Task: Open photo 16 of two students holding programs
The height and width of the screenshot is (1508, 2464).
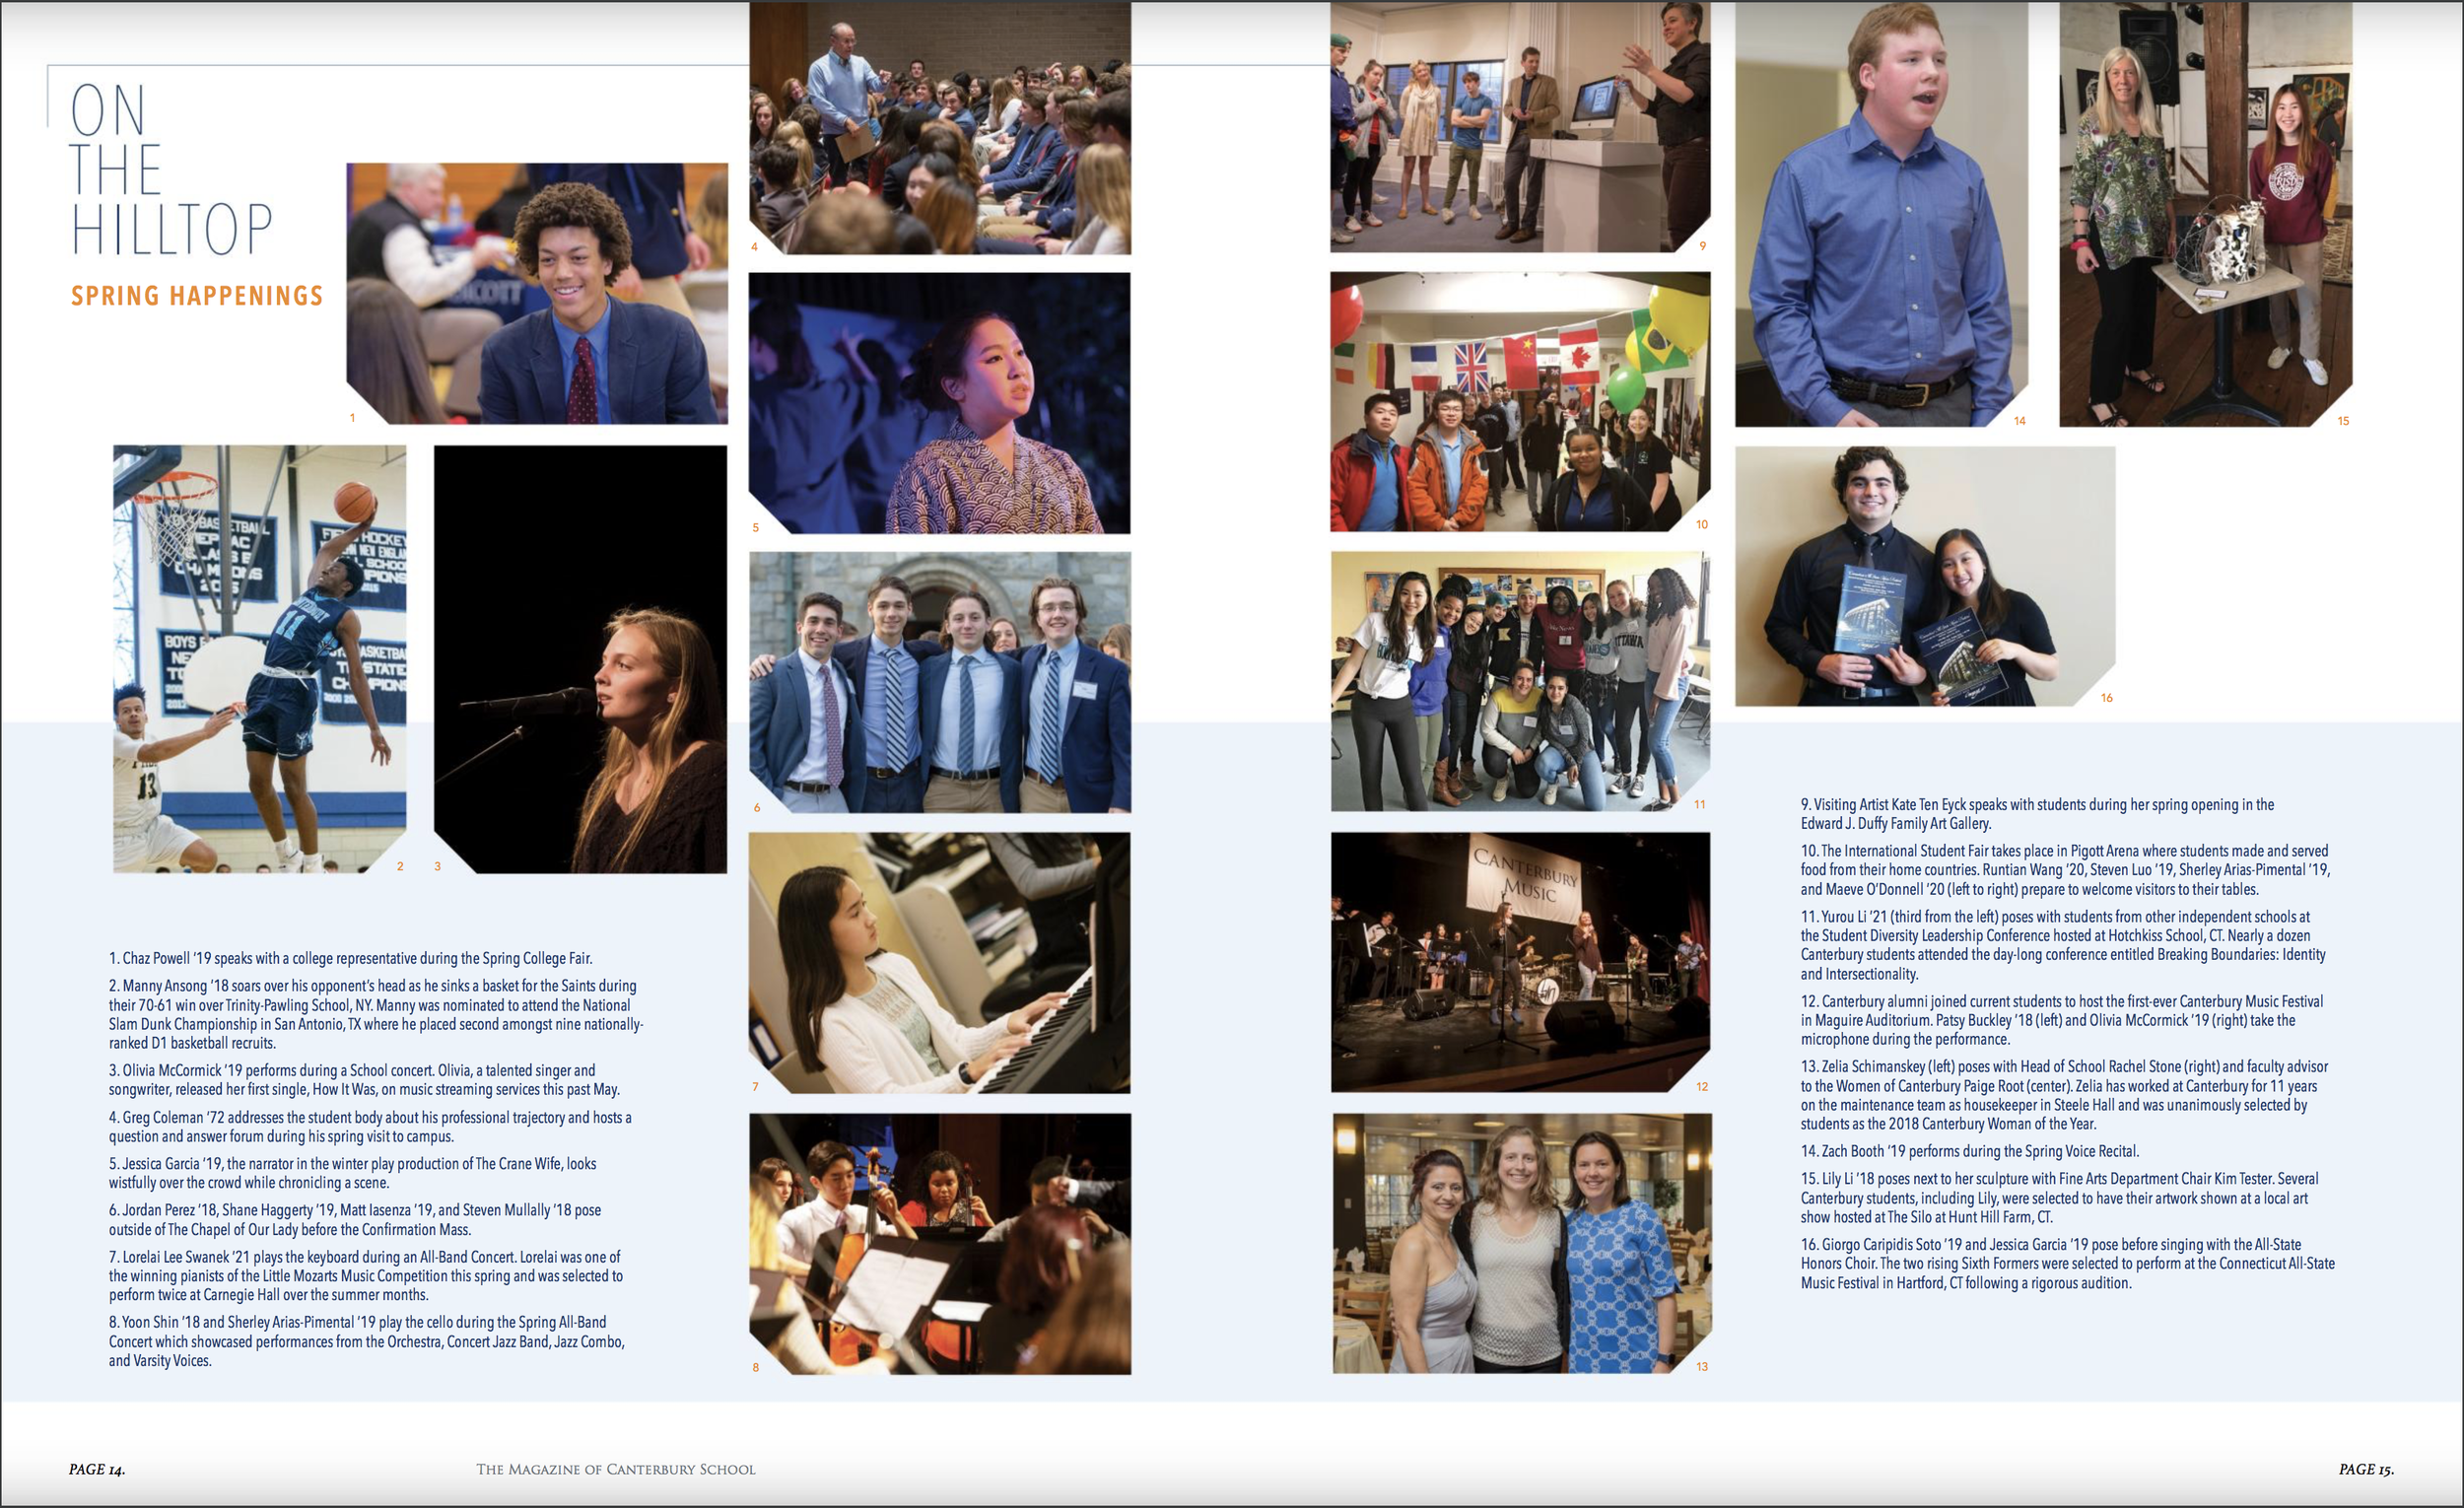Action: [x=1925, y=576]
